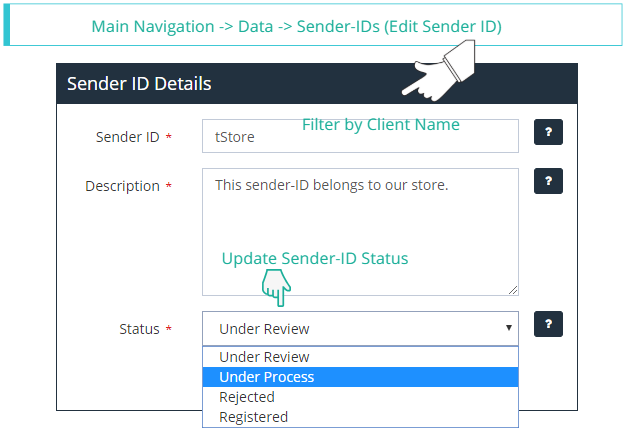This screenshot has width=627, height=447.
Task: Click the 'Status' field label
Action: coord(139,329)
